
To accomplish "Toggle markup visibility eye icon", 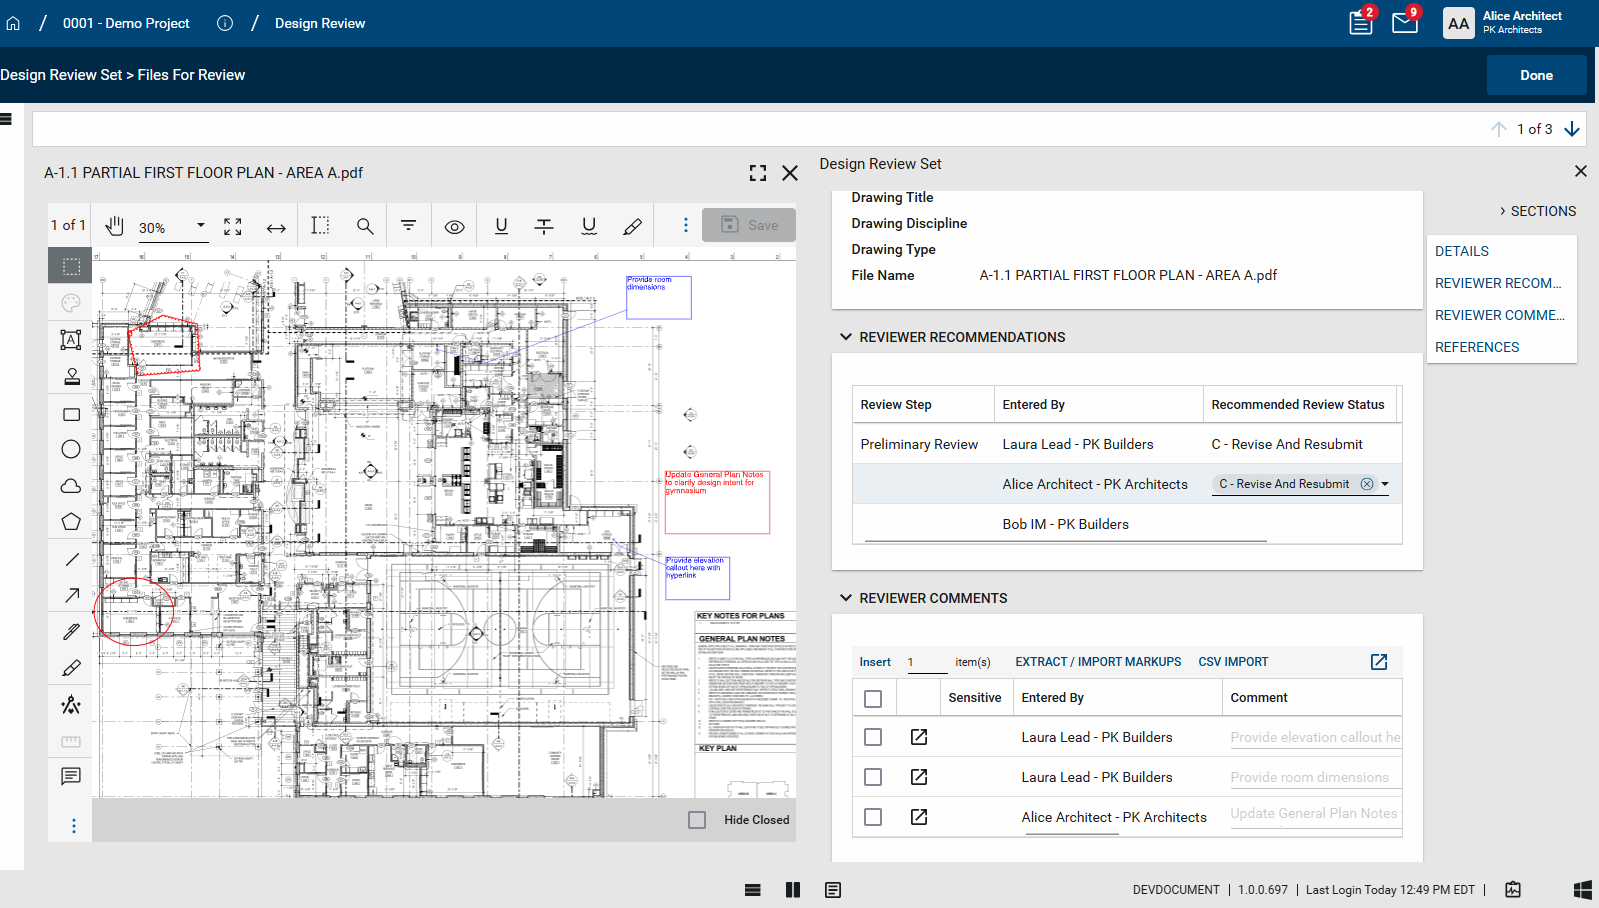I will click(x=454, y=227).
